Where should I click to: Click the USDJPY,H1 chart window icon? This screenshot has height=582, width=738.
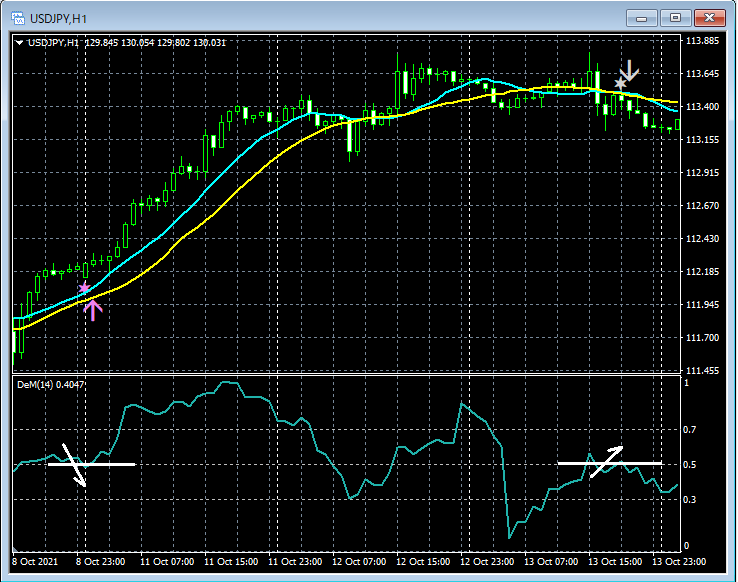click(x=18, y=18)
